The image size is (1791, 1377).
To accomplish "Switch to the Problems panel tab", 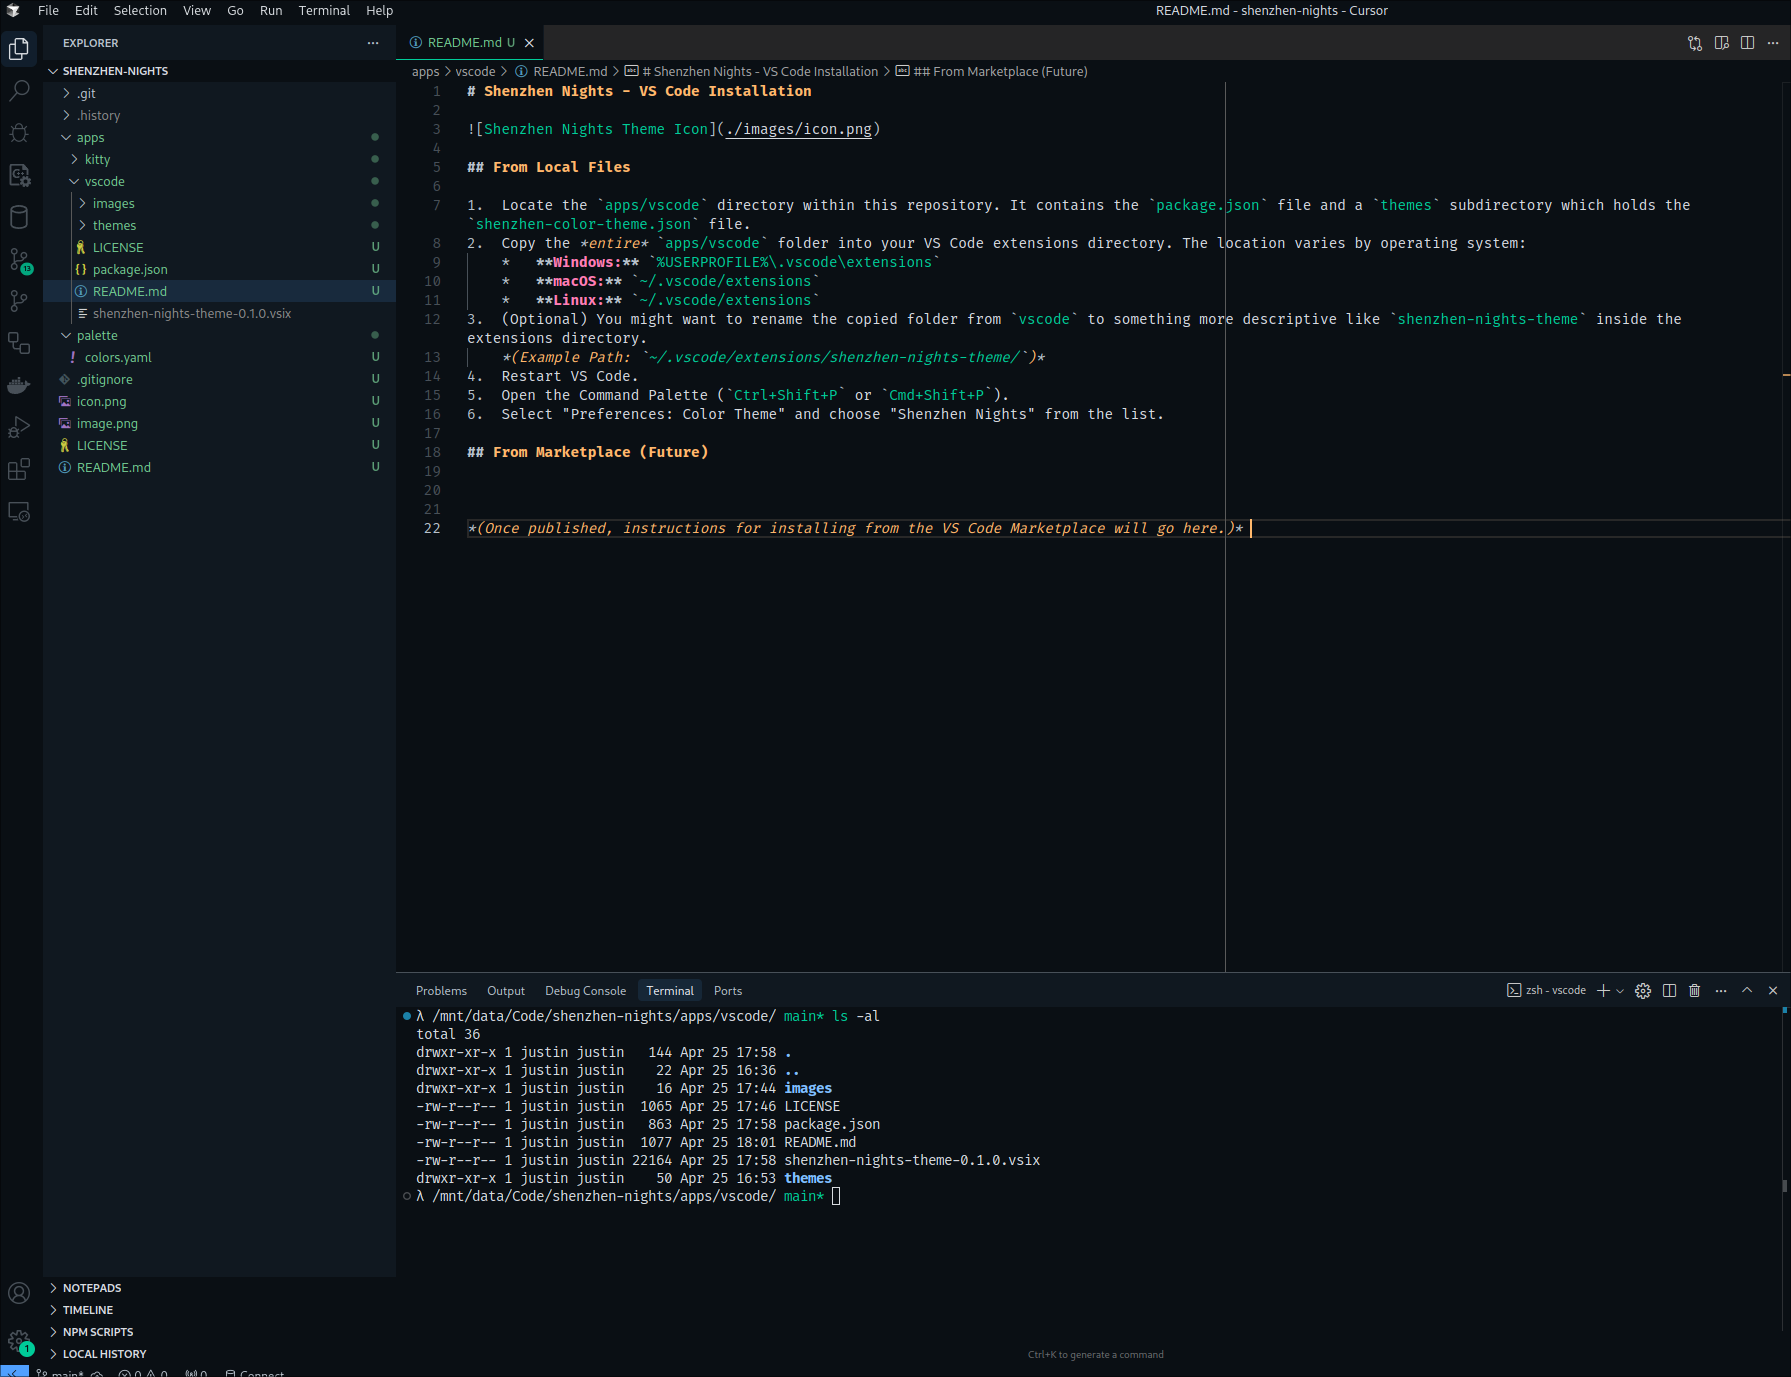I will 441,991.
